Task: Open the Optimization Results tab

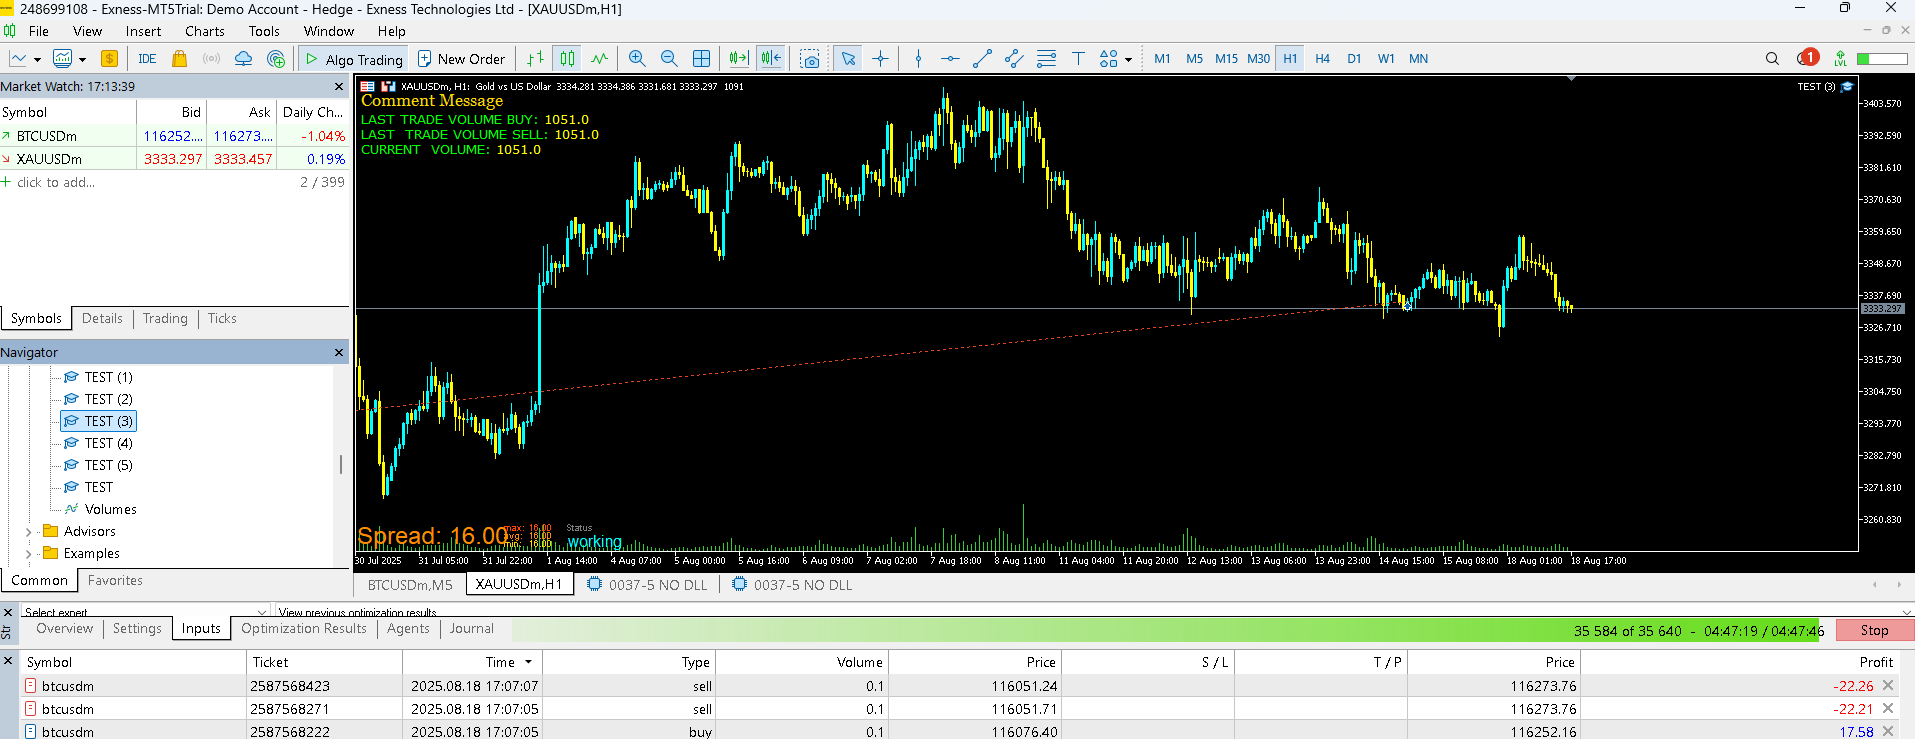Action: pyautogui.click(x=304, y=628)
